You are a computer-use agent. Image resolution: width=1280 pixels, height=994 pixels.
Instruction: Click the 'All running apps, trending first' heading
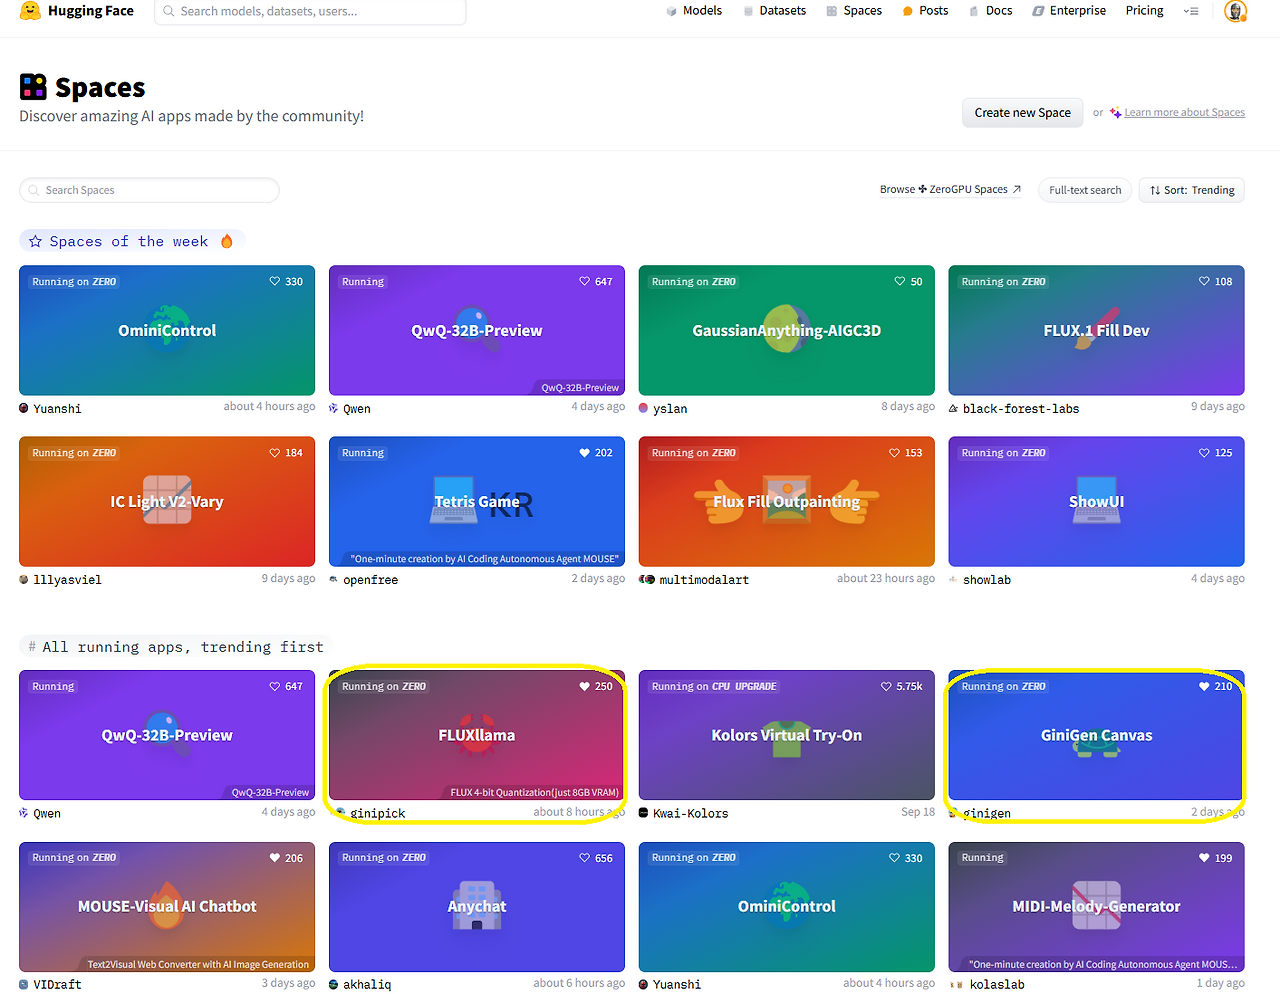(183, 647)
